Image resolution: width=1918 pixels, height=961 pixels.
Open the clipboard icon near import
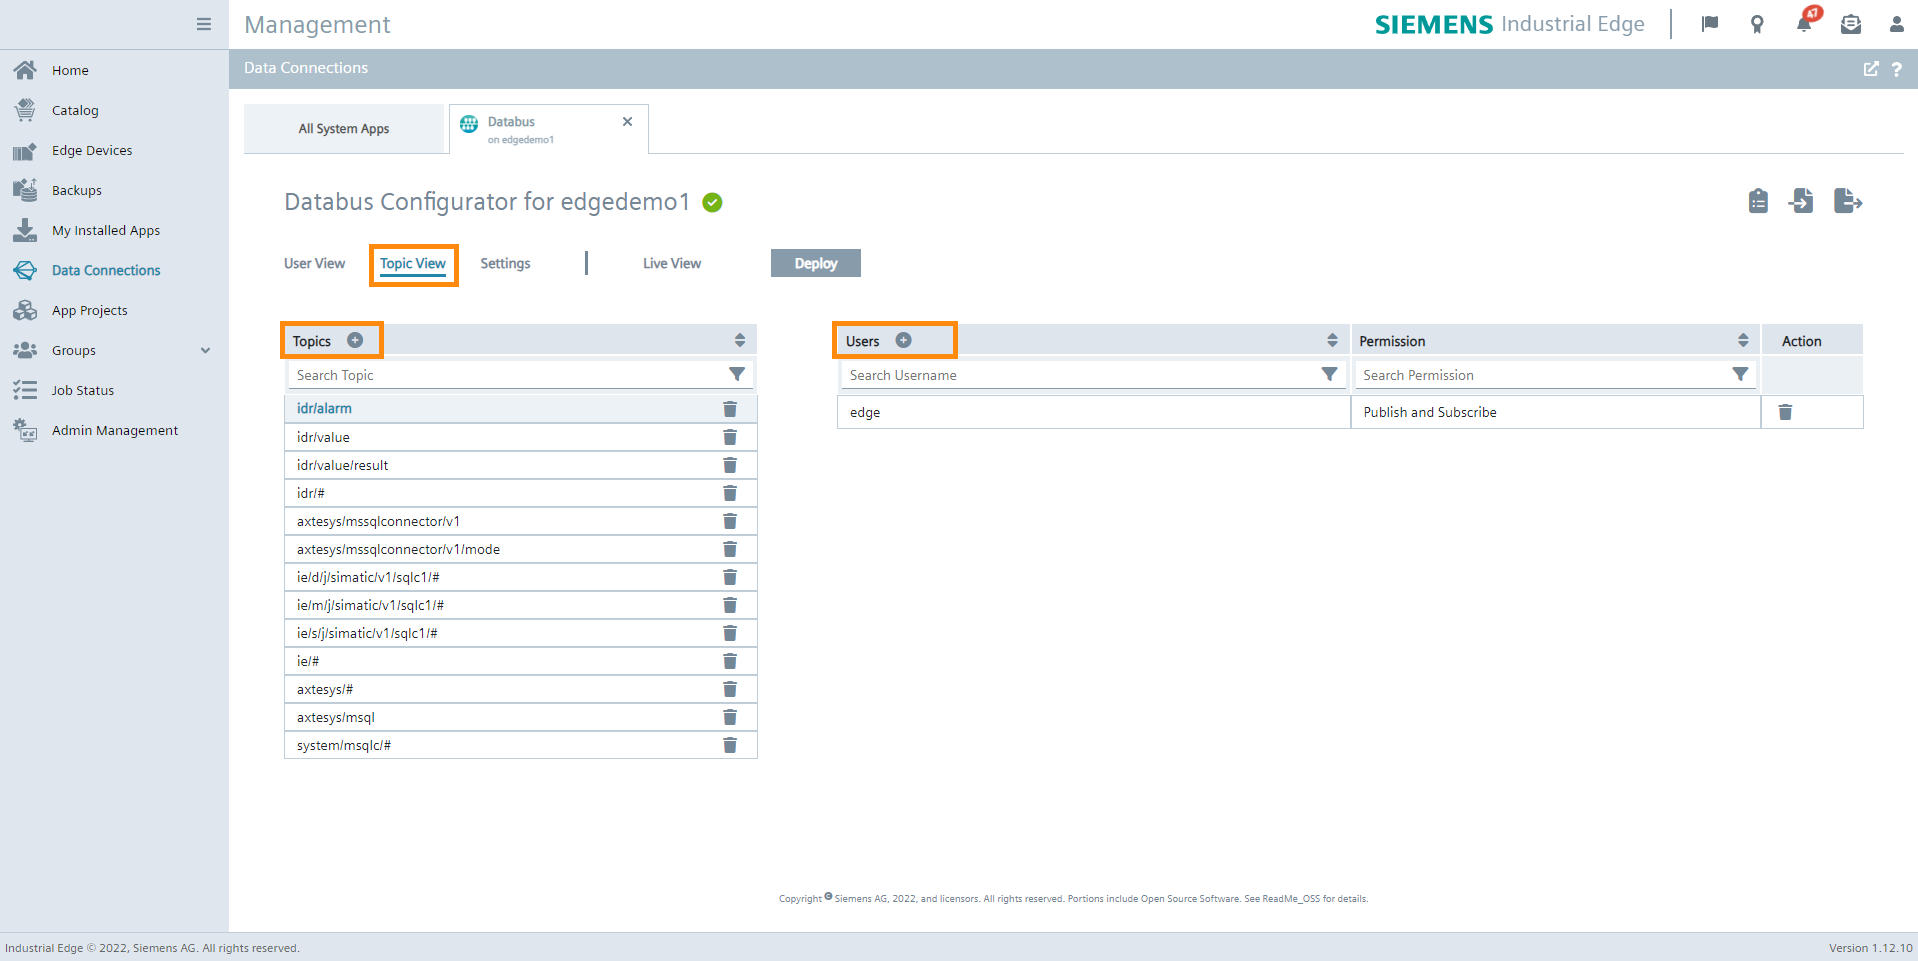(1758, 201)
